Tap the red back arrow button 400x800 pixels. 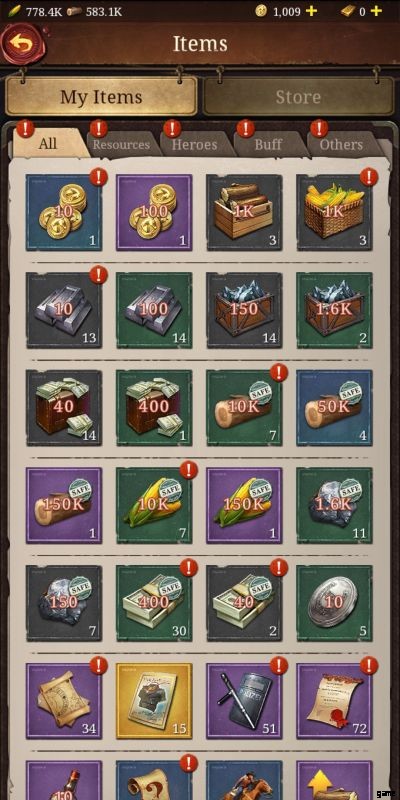[23, 43]
